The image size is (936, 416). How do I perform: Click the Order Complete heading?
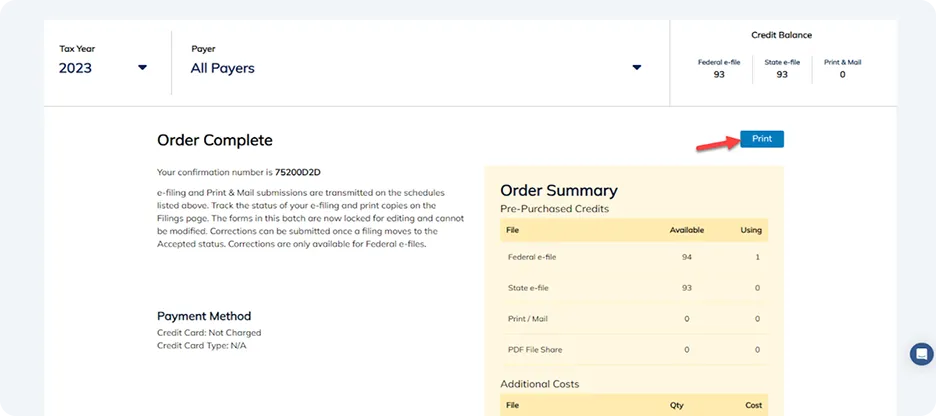click(215, 140)
